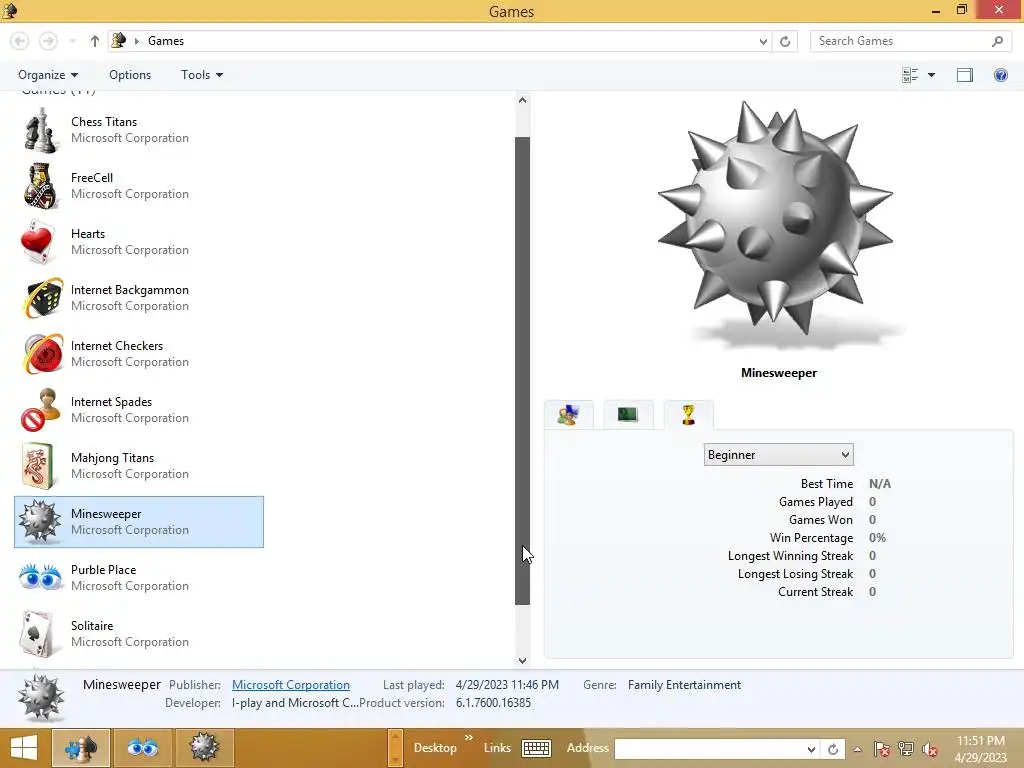The width and height of the screenshot is (1024, 768).
Task: Click the "Best Time" statistic label
Action: click(827, 484)
